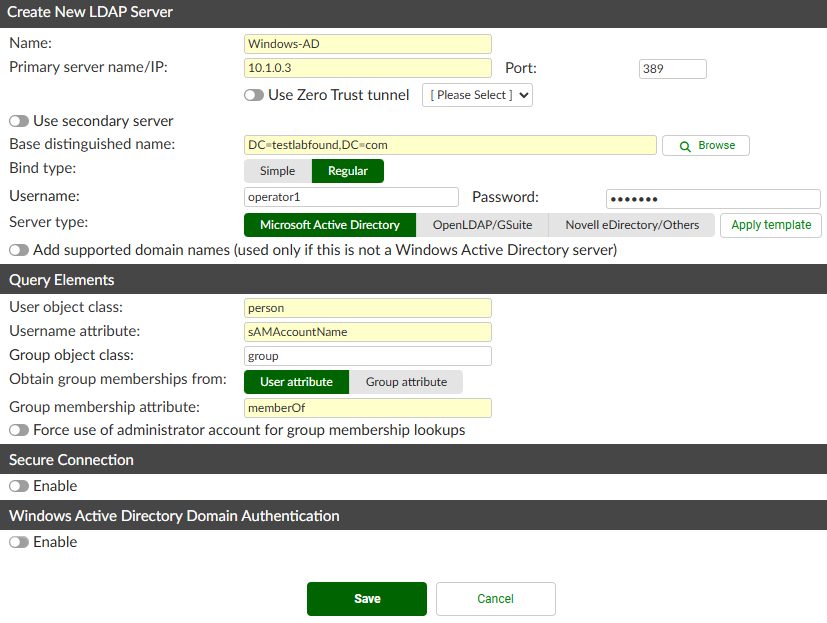Switch bind type to Simple
The image size is (827, 623).
point(277,171)
